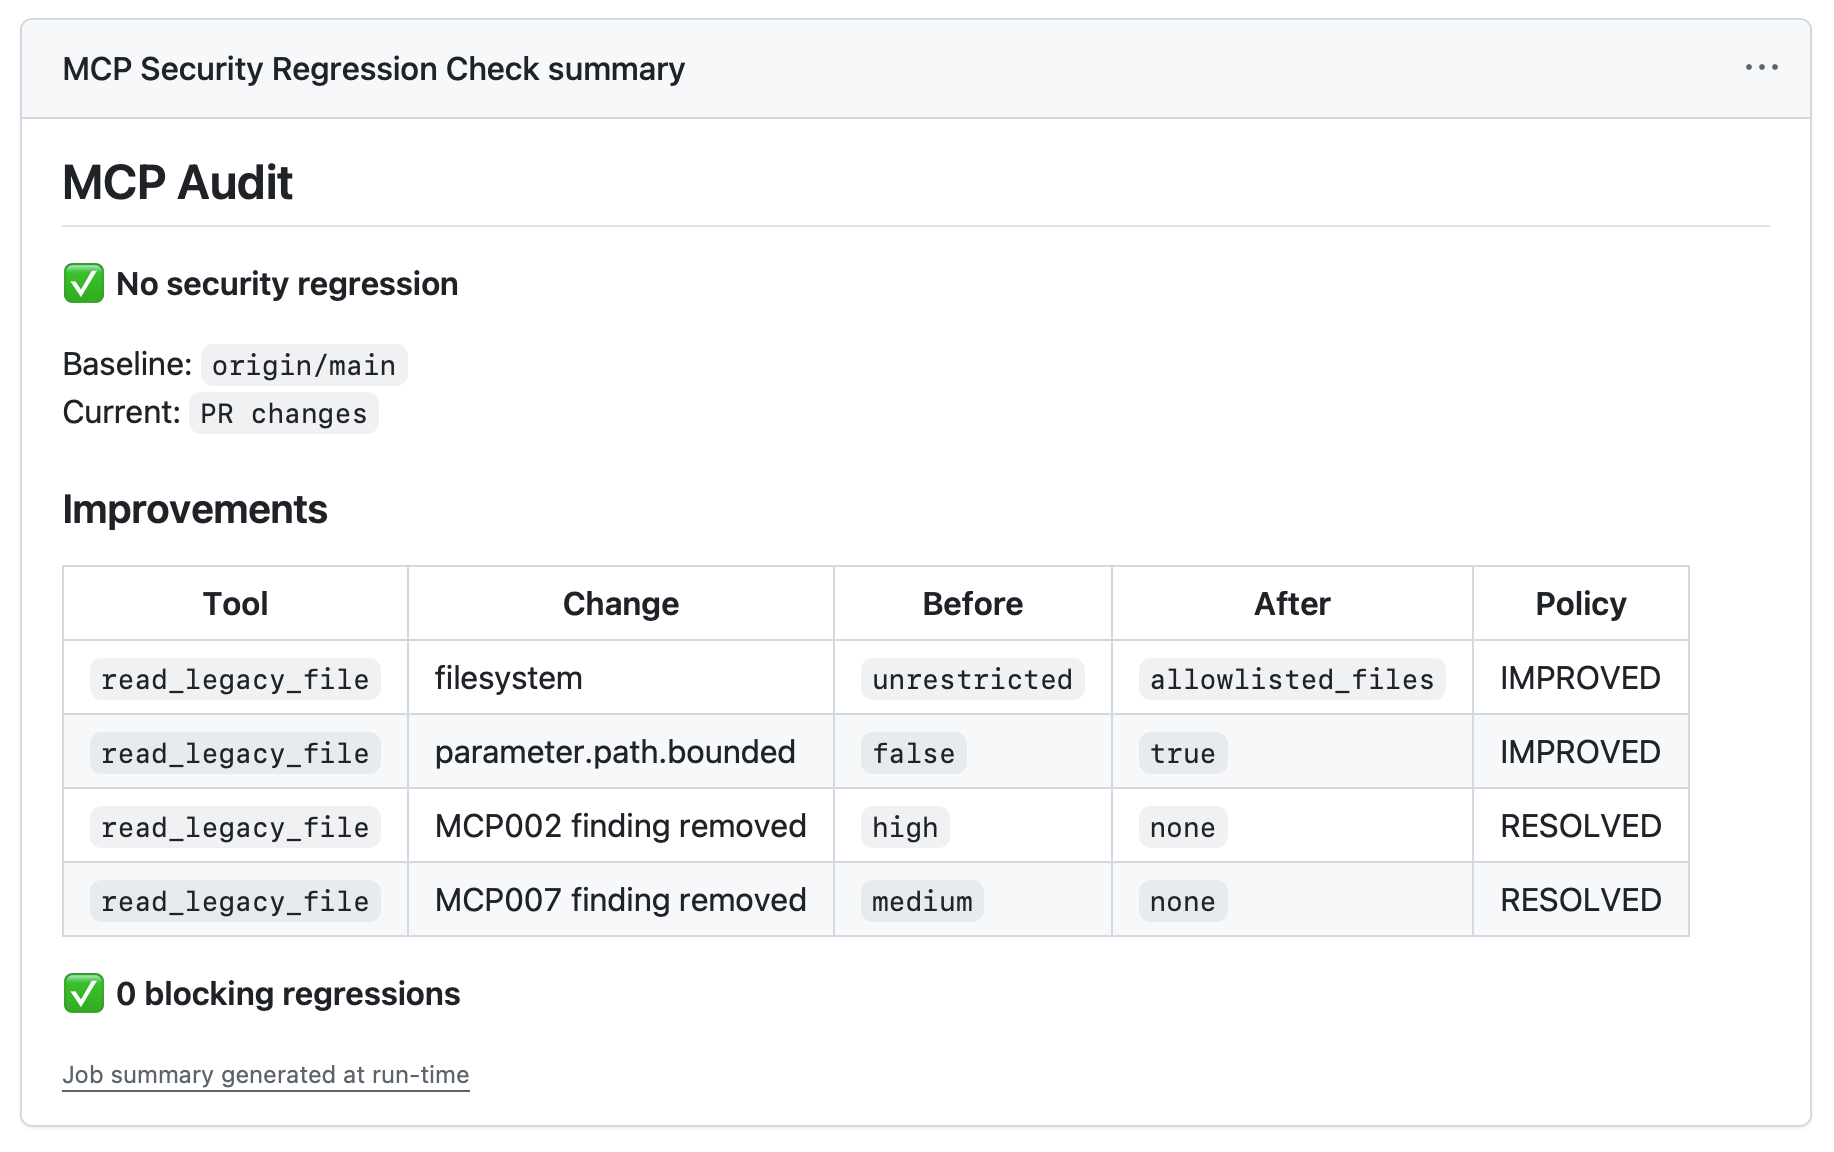Image resolution: width=1834 pixels, height=1152 pixels.
Task: Click the Change column header
Action: coord(621,604)
